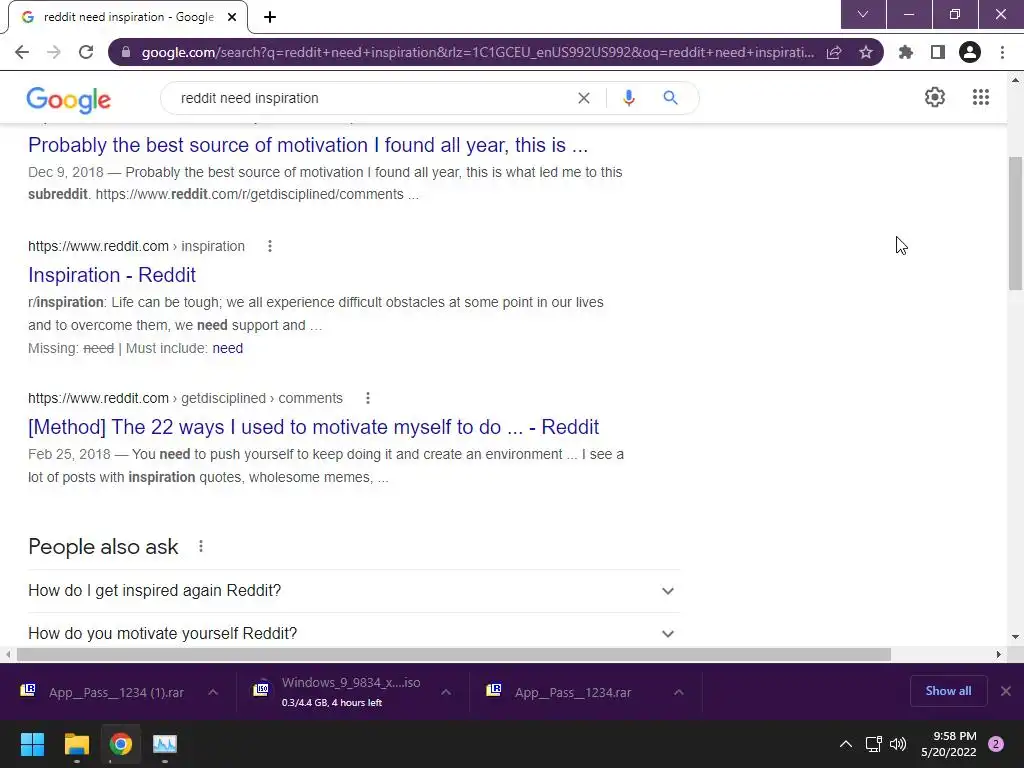Viewport: 1024px width, 768px height.
Task: Click Show all downloads
Action: 948,691
